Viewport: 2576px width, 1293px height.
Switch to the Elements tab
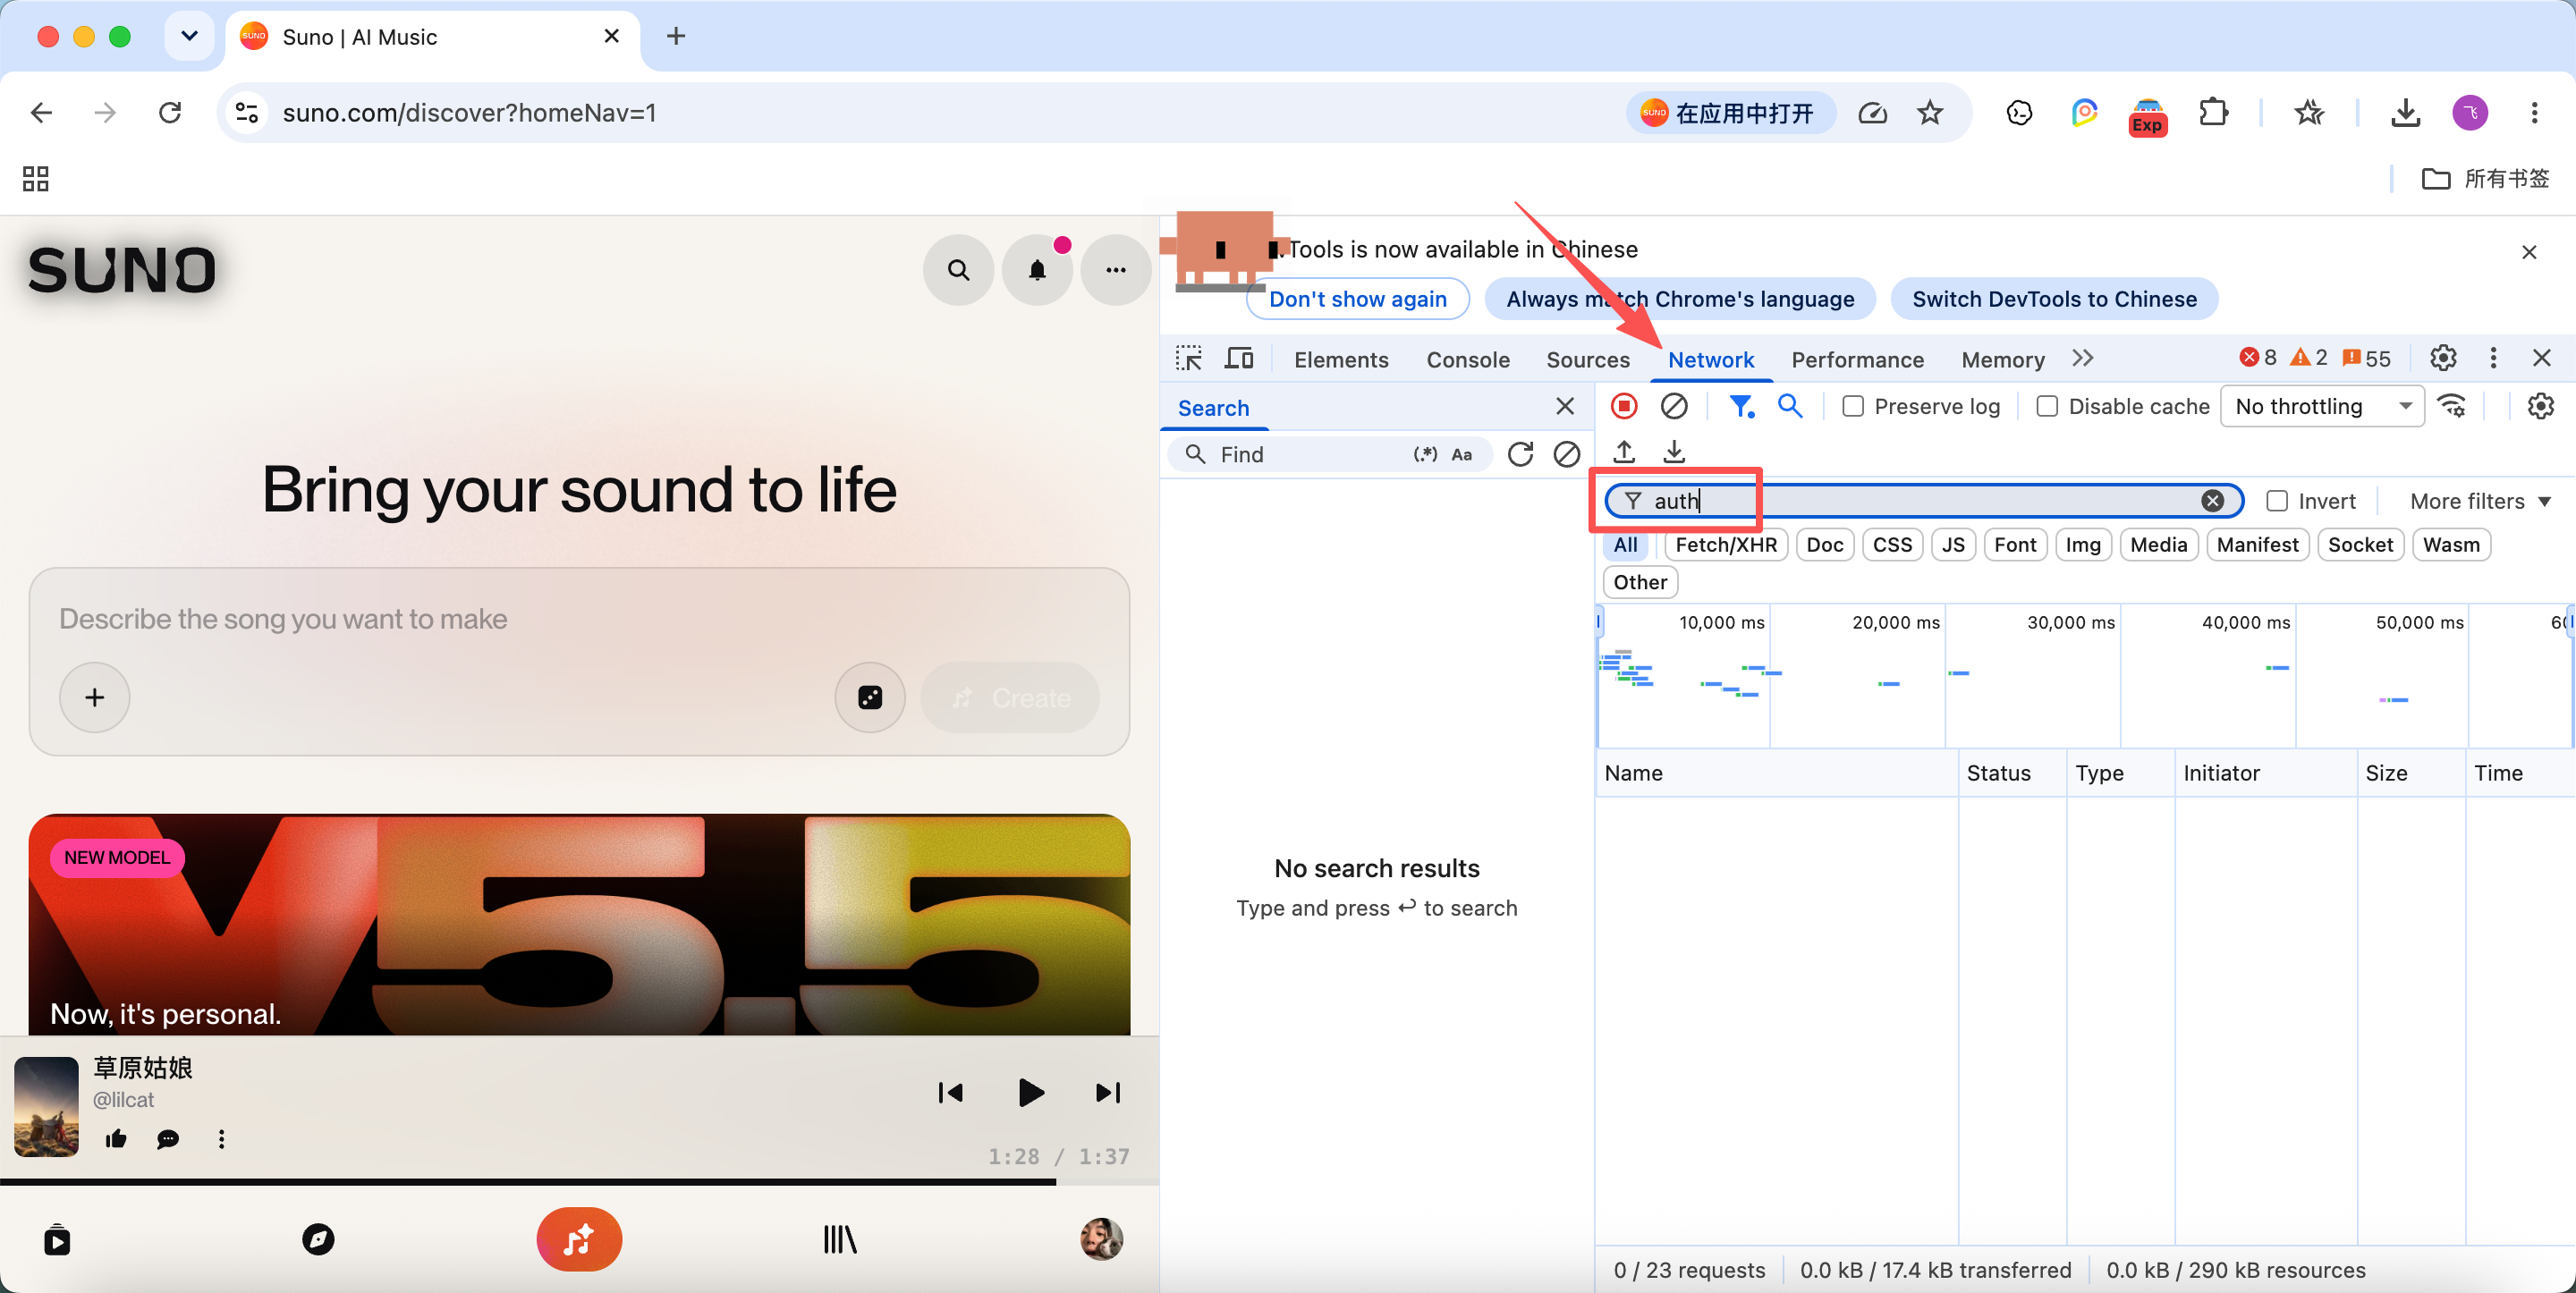1341,359
